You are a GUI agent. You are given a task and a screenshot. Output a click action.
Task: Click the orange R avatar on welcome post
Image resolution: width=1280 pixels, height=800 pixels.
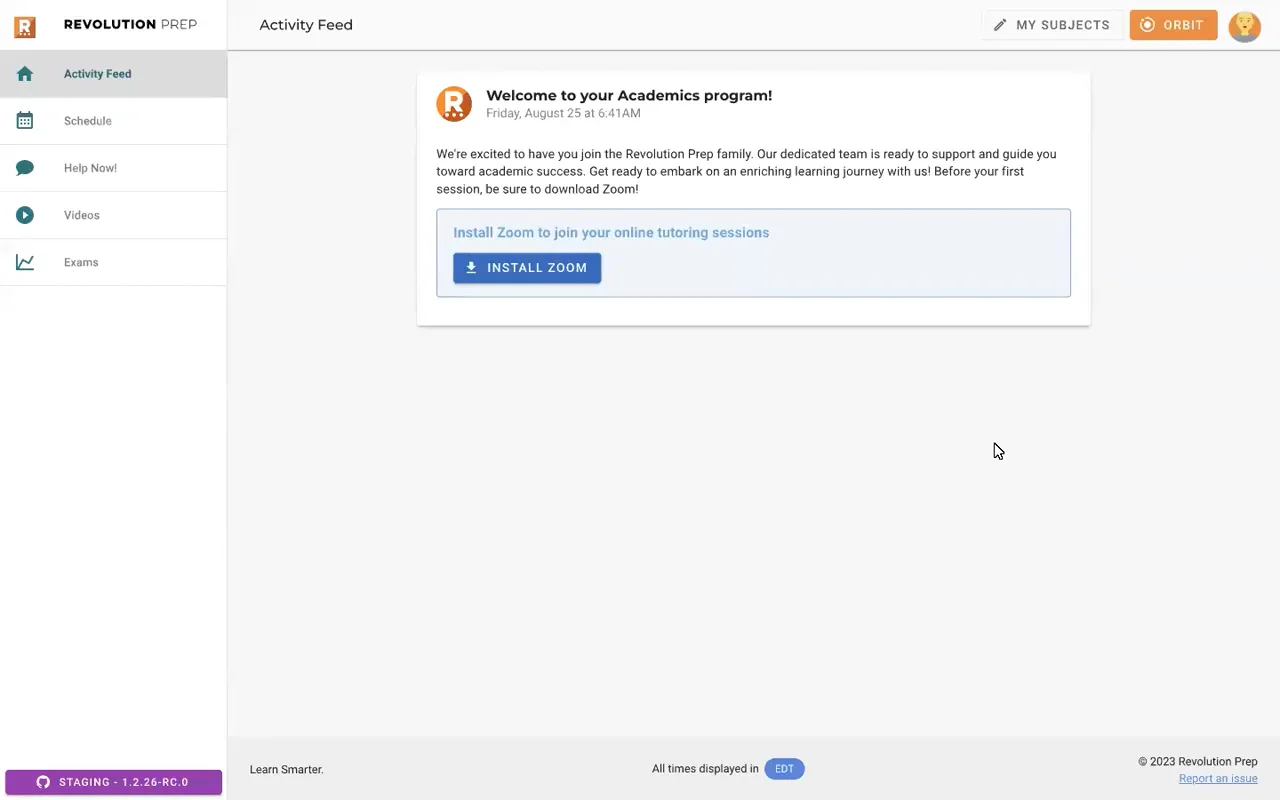[x=454, y=104]
